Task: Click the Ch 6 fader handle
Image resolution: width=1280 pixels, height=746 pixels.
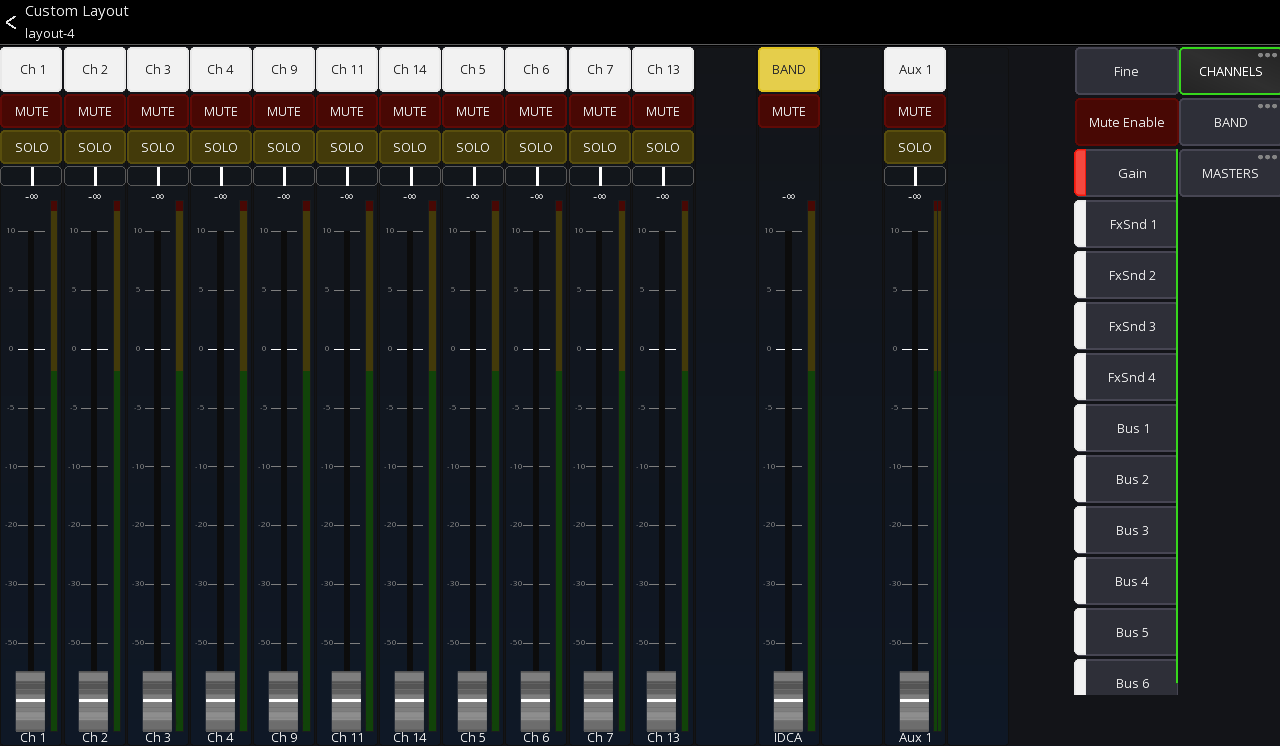Action: click(x=535, y=701)
